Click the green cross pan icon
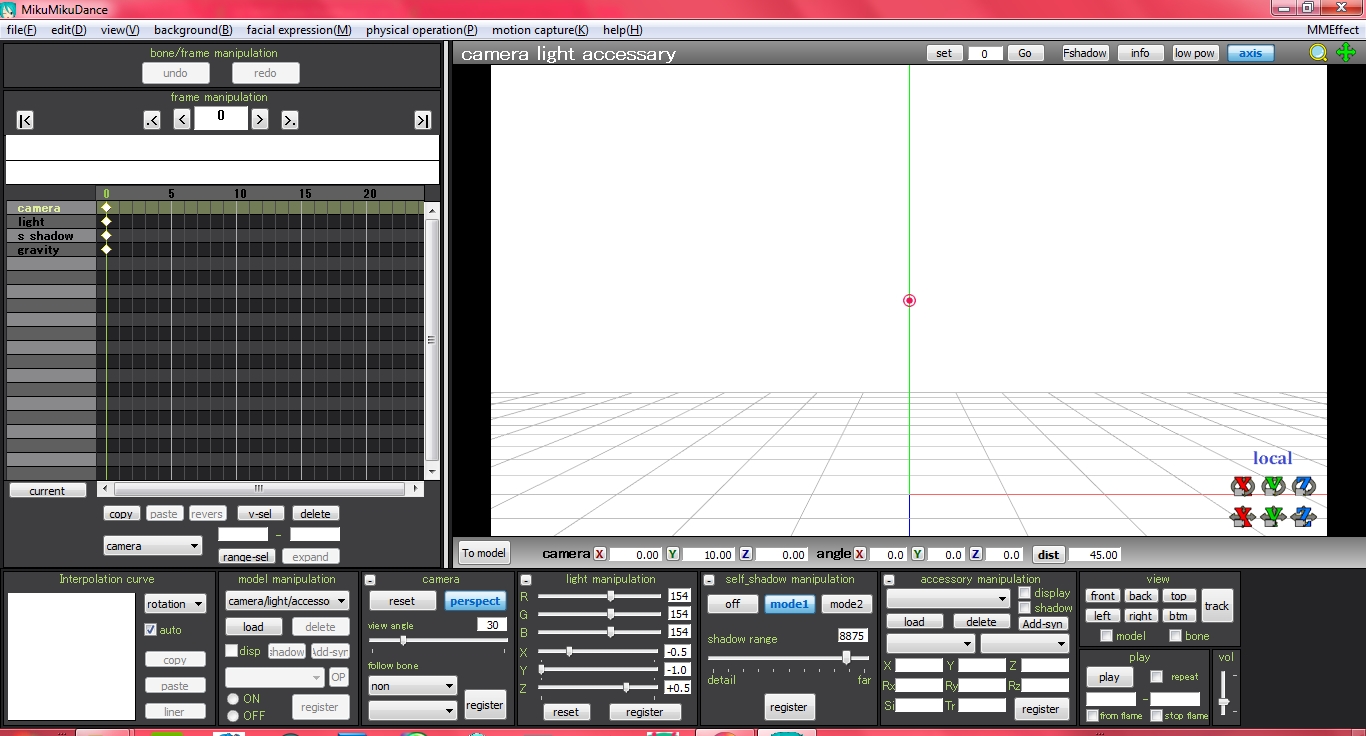 tap(1345, 53)
